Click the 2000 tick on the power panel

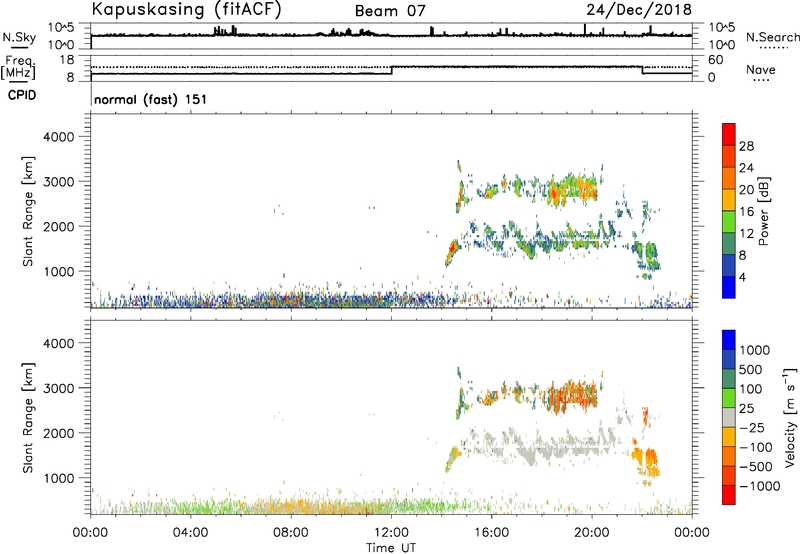coord(59,226)
